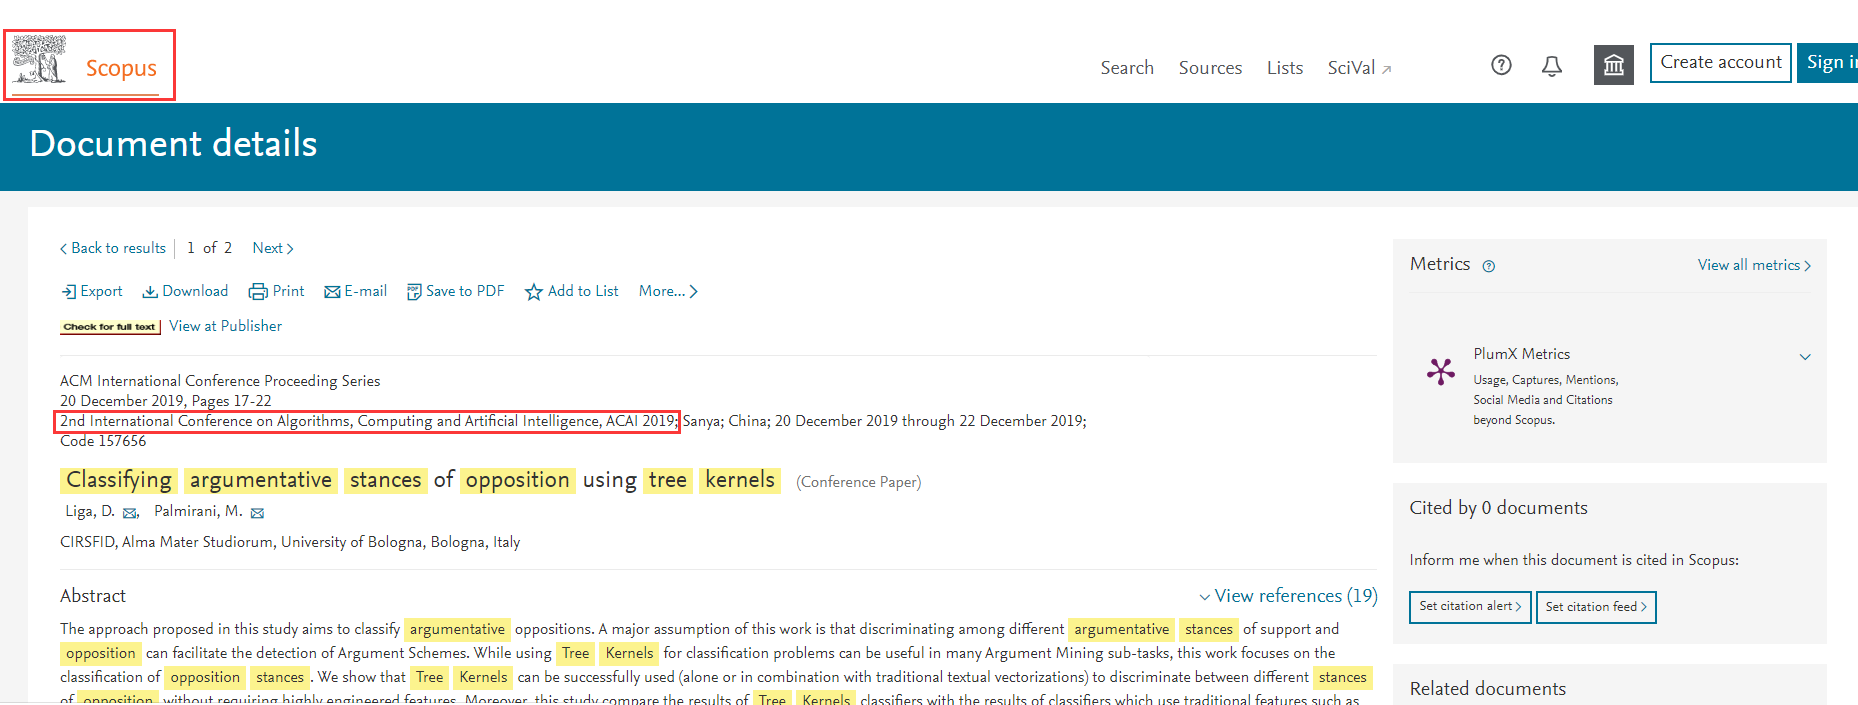This screenshot has height=705, width=1858.
Task: Open the help question mark icon
Action: click(x=1500, y=66)
